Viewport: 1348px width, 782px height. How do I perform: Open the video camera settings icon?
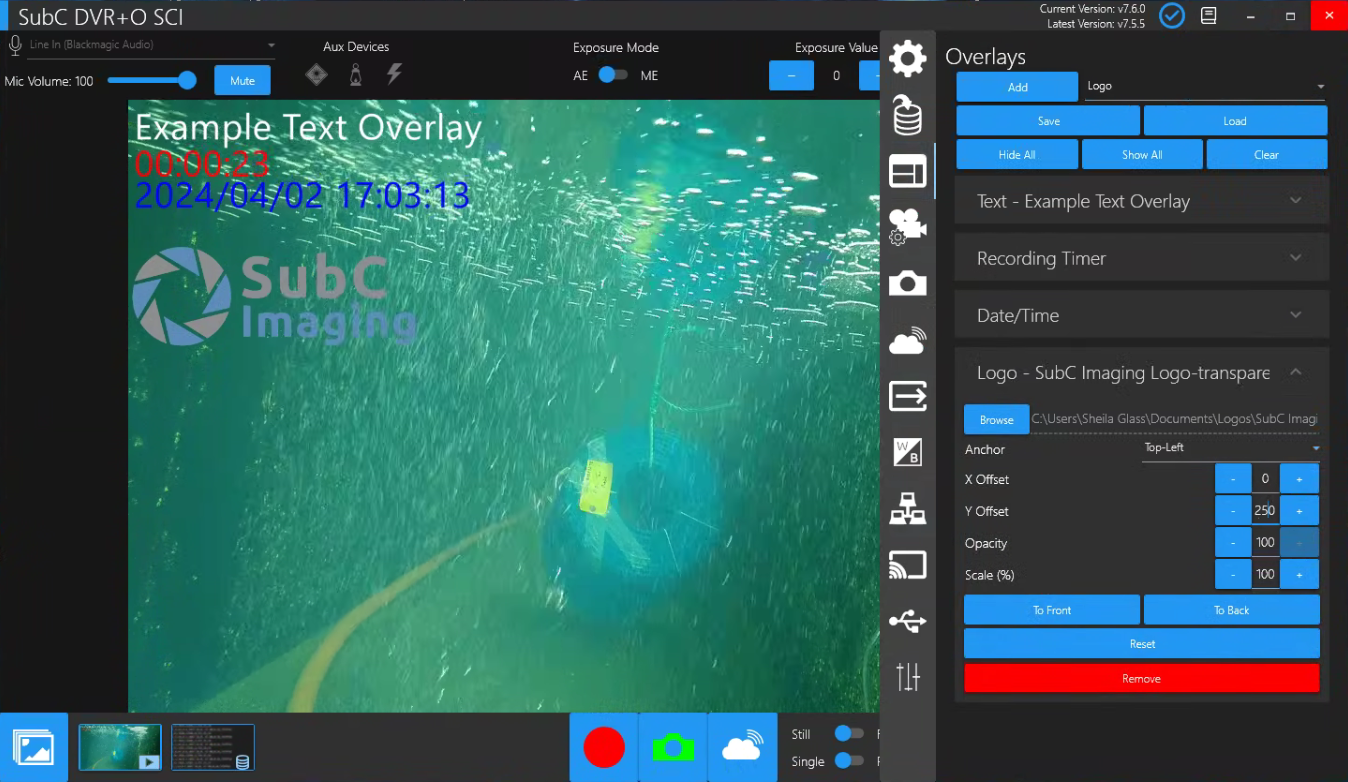(x=907, y=227)
